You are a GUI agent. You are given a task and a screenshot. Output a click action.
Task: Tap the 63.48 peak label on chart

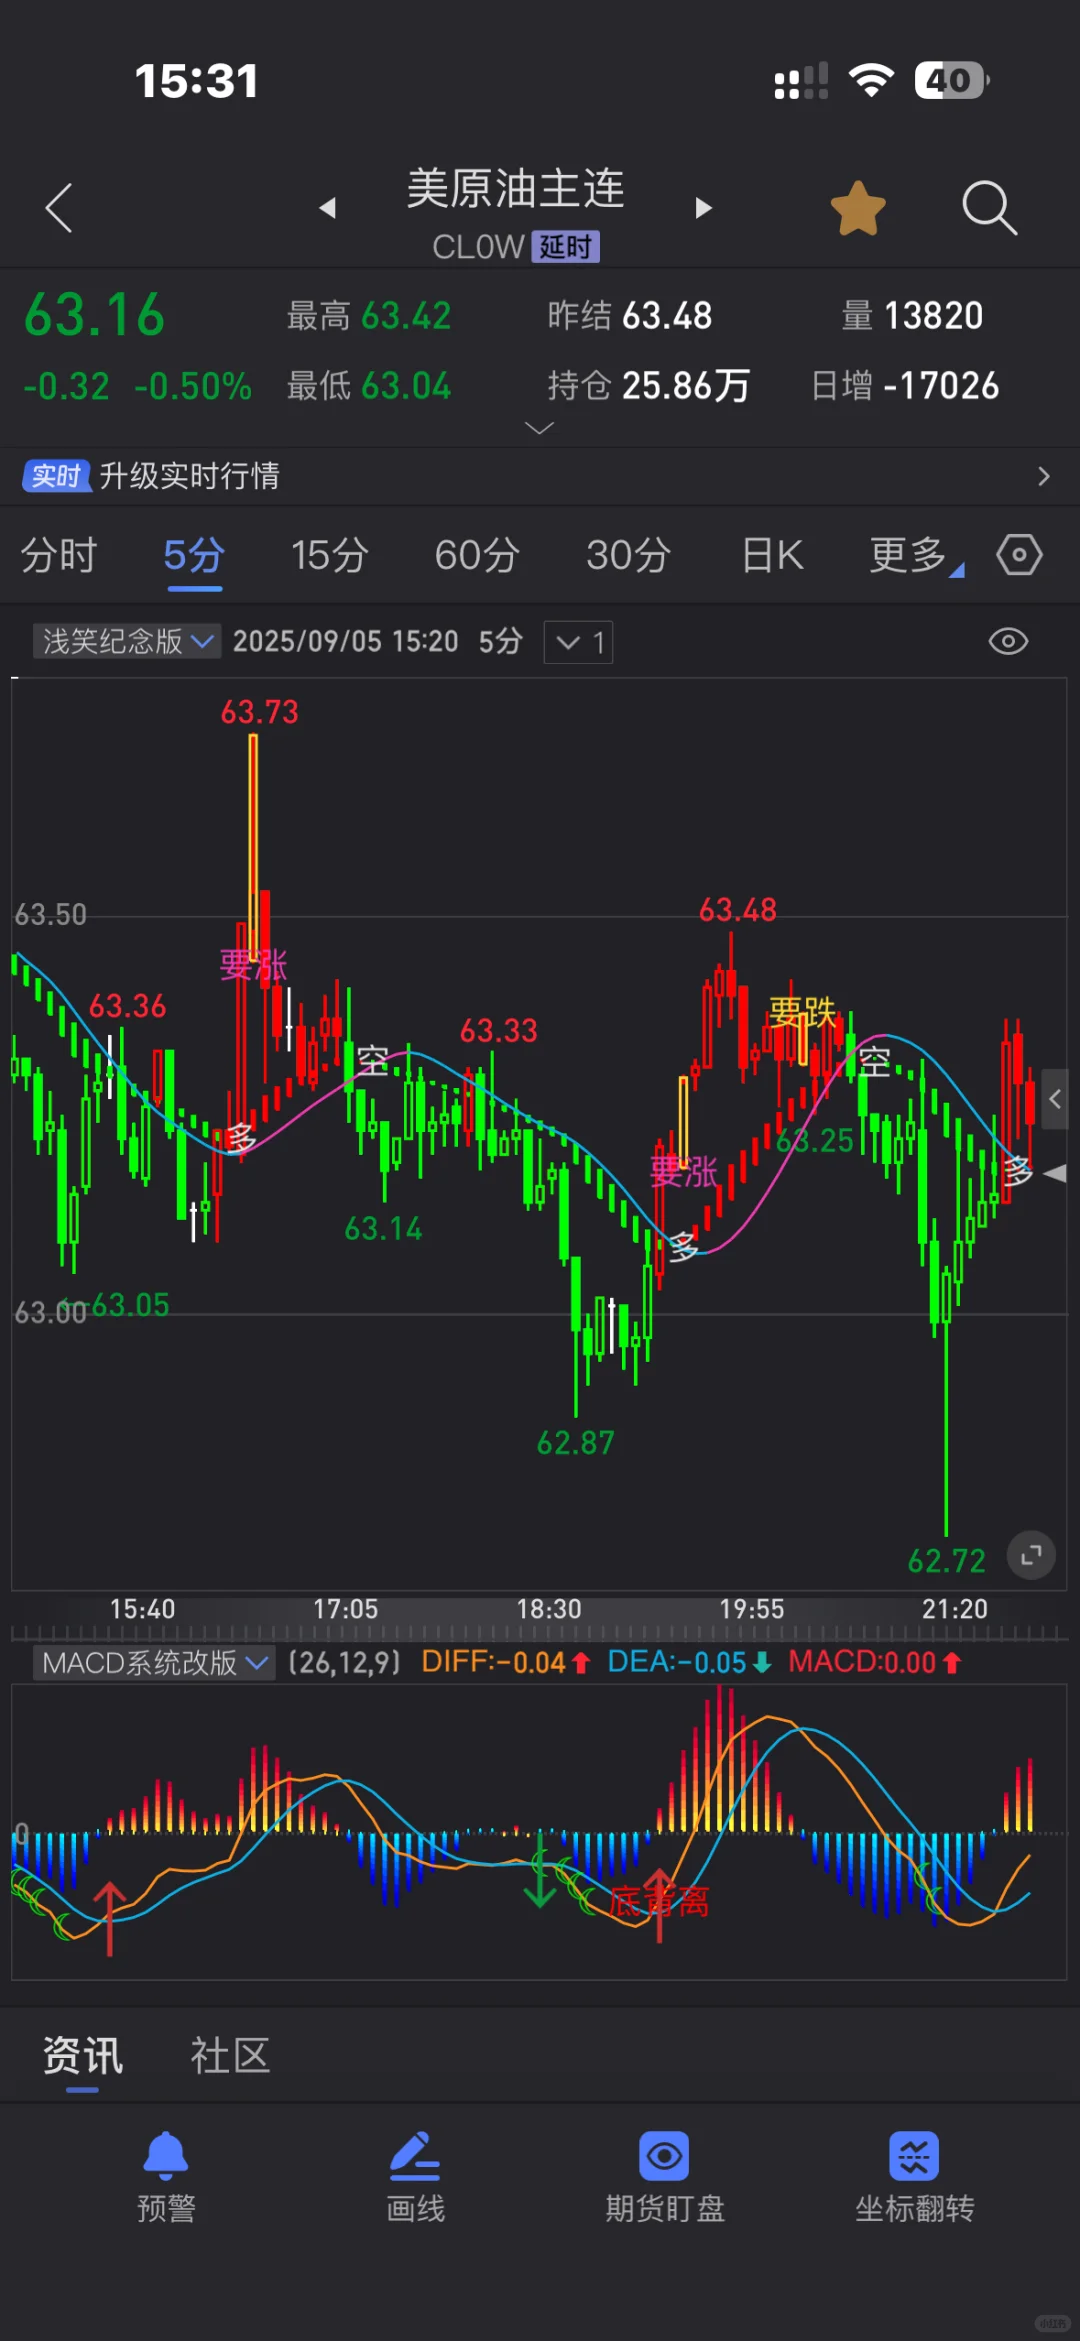pyautogui.click(x=738, y=910)
